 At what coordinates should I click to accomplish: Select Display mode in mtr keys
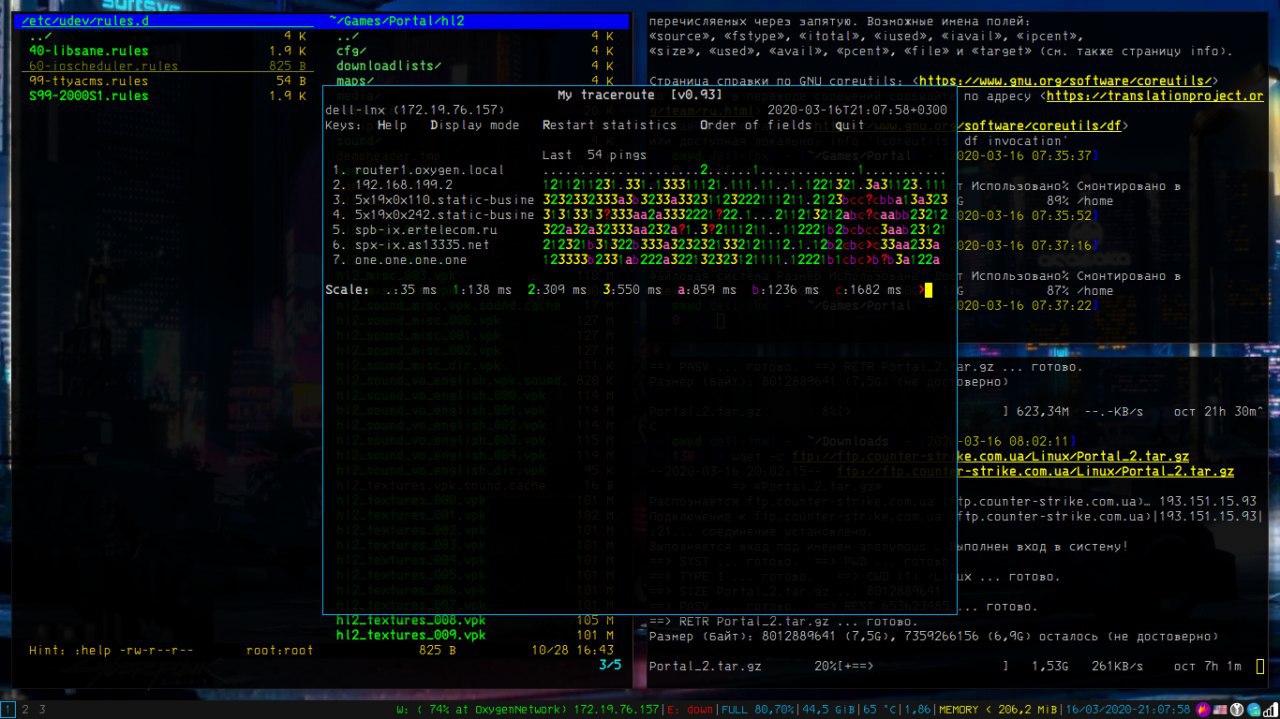[x=475, y=125]
